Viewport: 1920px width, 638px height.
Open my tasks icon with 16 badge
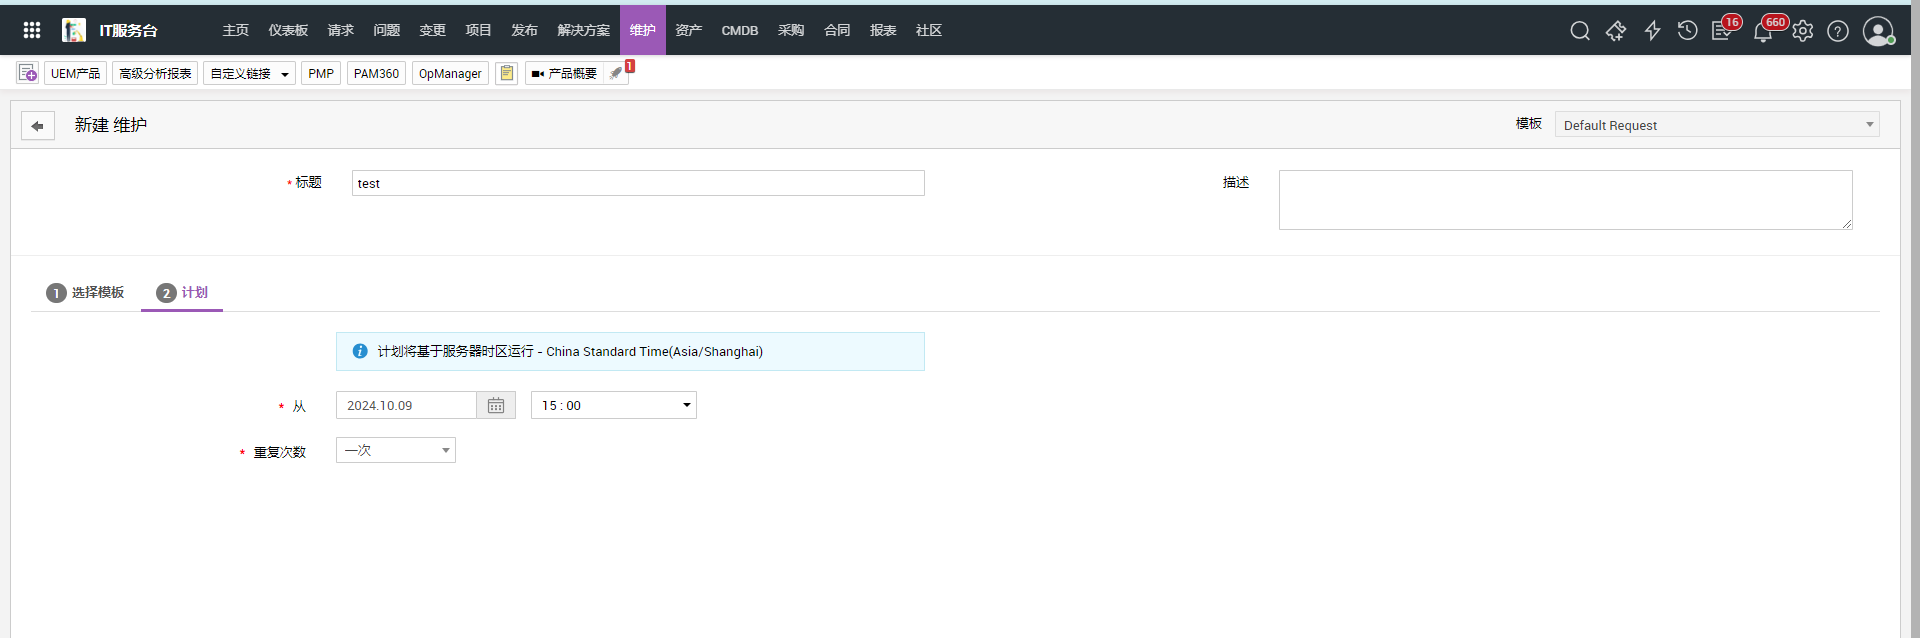(x=1722, y=31)
